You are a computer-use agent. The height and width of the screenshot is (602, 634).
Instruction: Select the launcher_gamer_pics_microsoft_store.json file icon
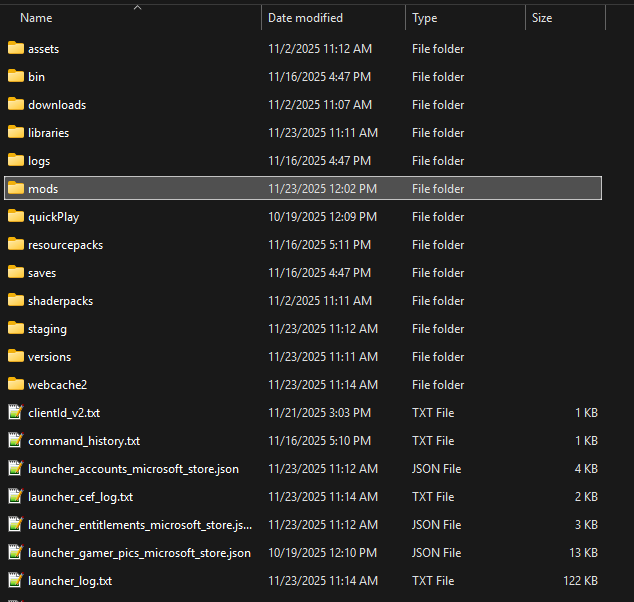[16, 552]
